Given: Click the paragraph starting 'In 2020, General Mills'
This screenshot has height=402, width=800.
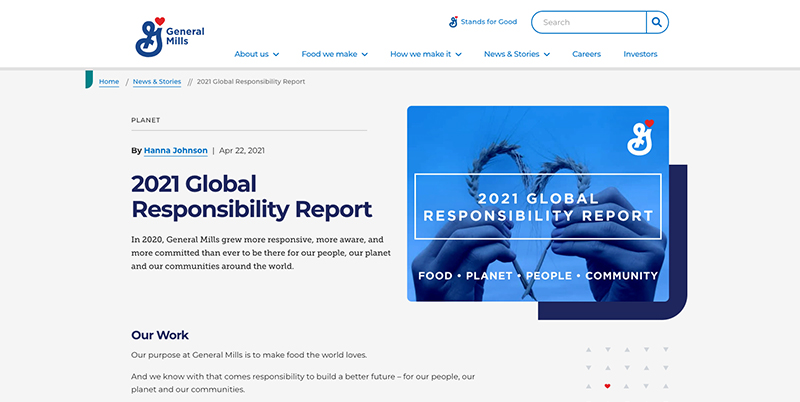Looking at the screenshot, I should (261, 253).
